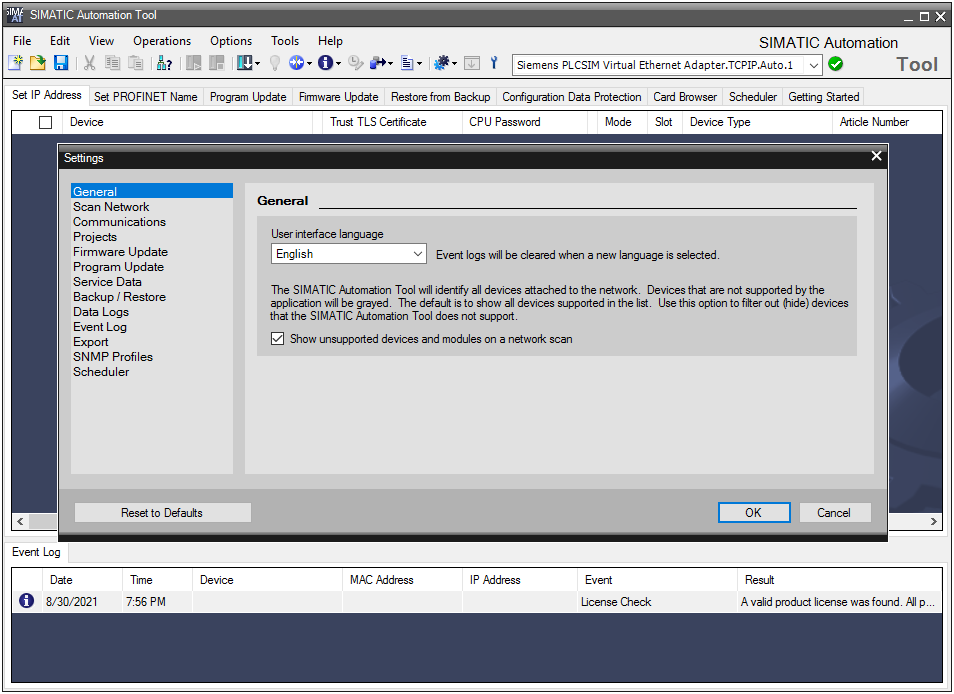Click the Save floppy disk icon
Viewport: 954px width, 694px height.
click(x=61, y=63)
